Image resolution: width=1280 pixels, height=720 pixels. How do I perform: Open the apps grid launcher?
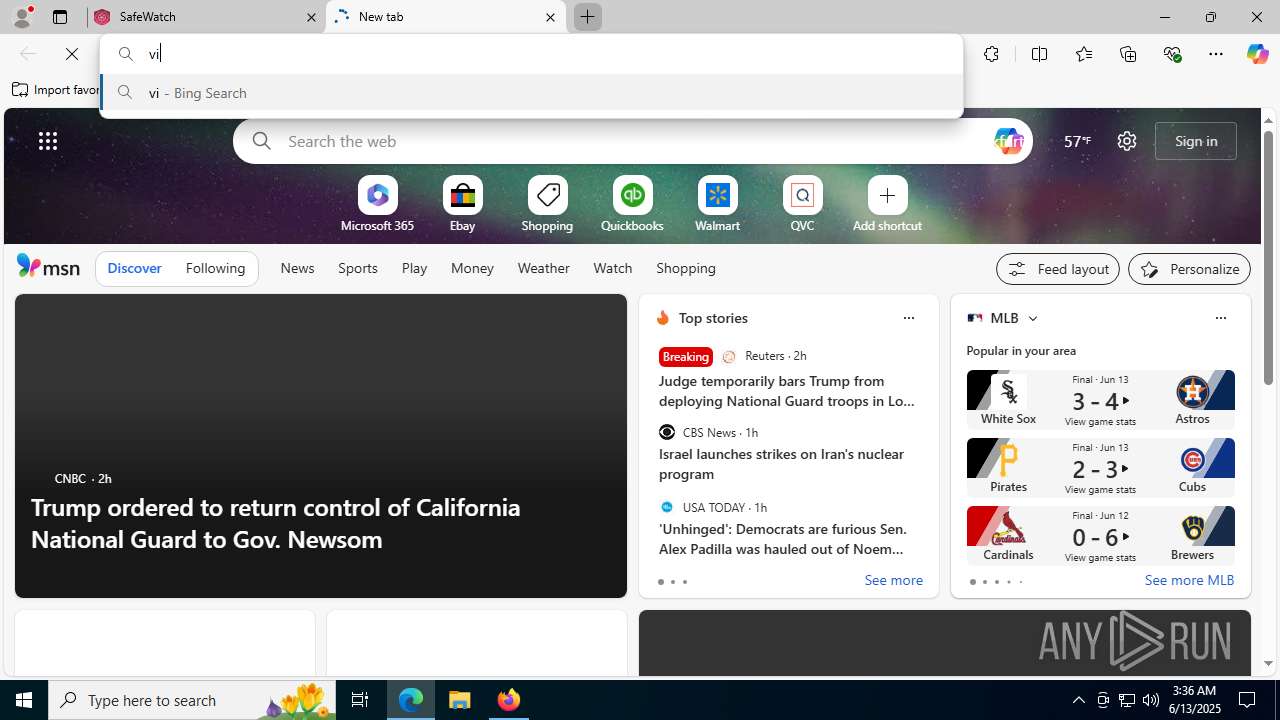48,141
